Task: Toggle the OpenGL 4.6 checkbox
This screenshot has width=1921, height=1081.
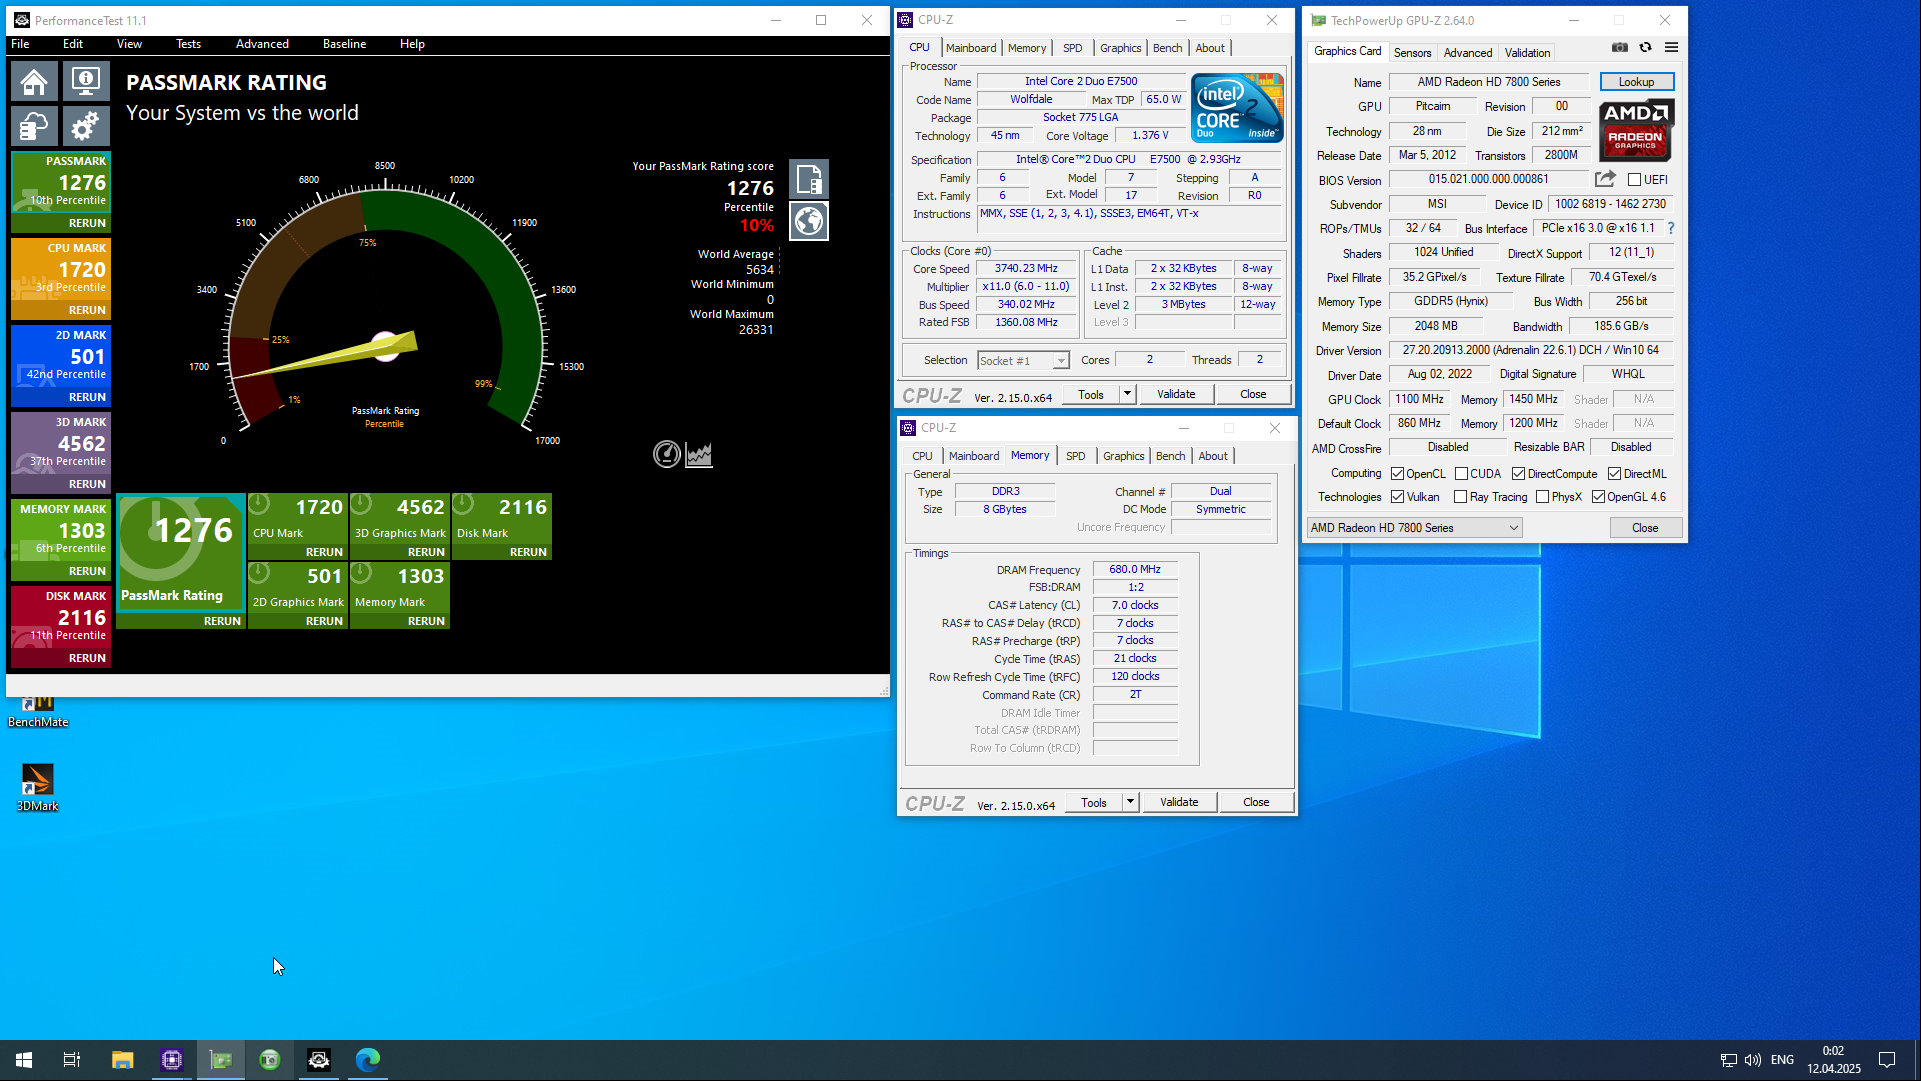Action: click(x=1598, y=497)
